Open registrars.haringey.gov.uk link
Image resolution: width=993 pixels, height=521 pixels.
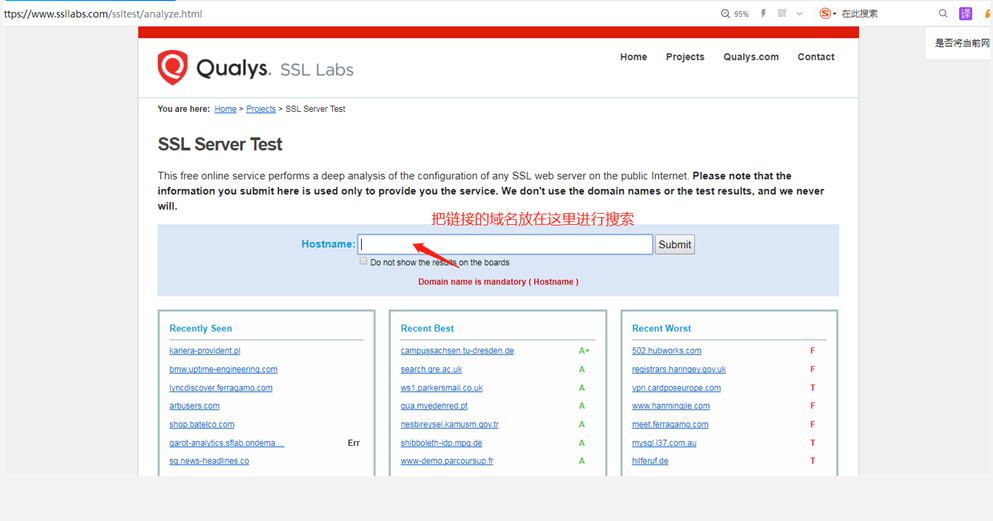(x=679, y=369)
